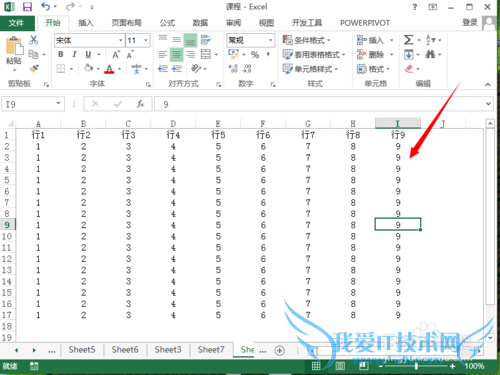Click Accounting number format icon
500x375 pixels.
[x=233, y=54]
